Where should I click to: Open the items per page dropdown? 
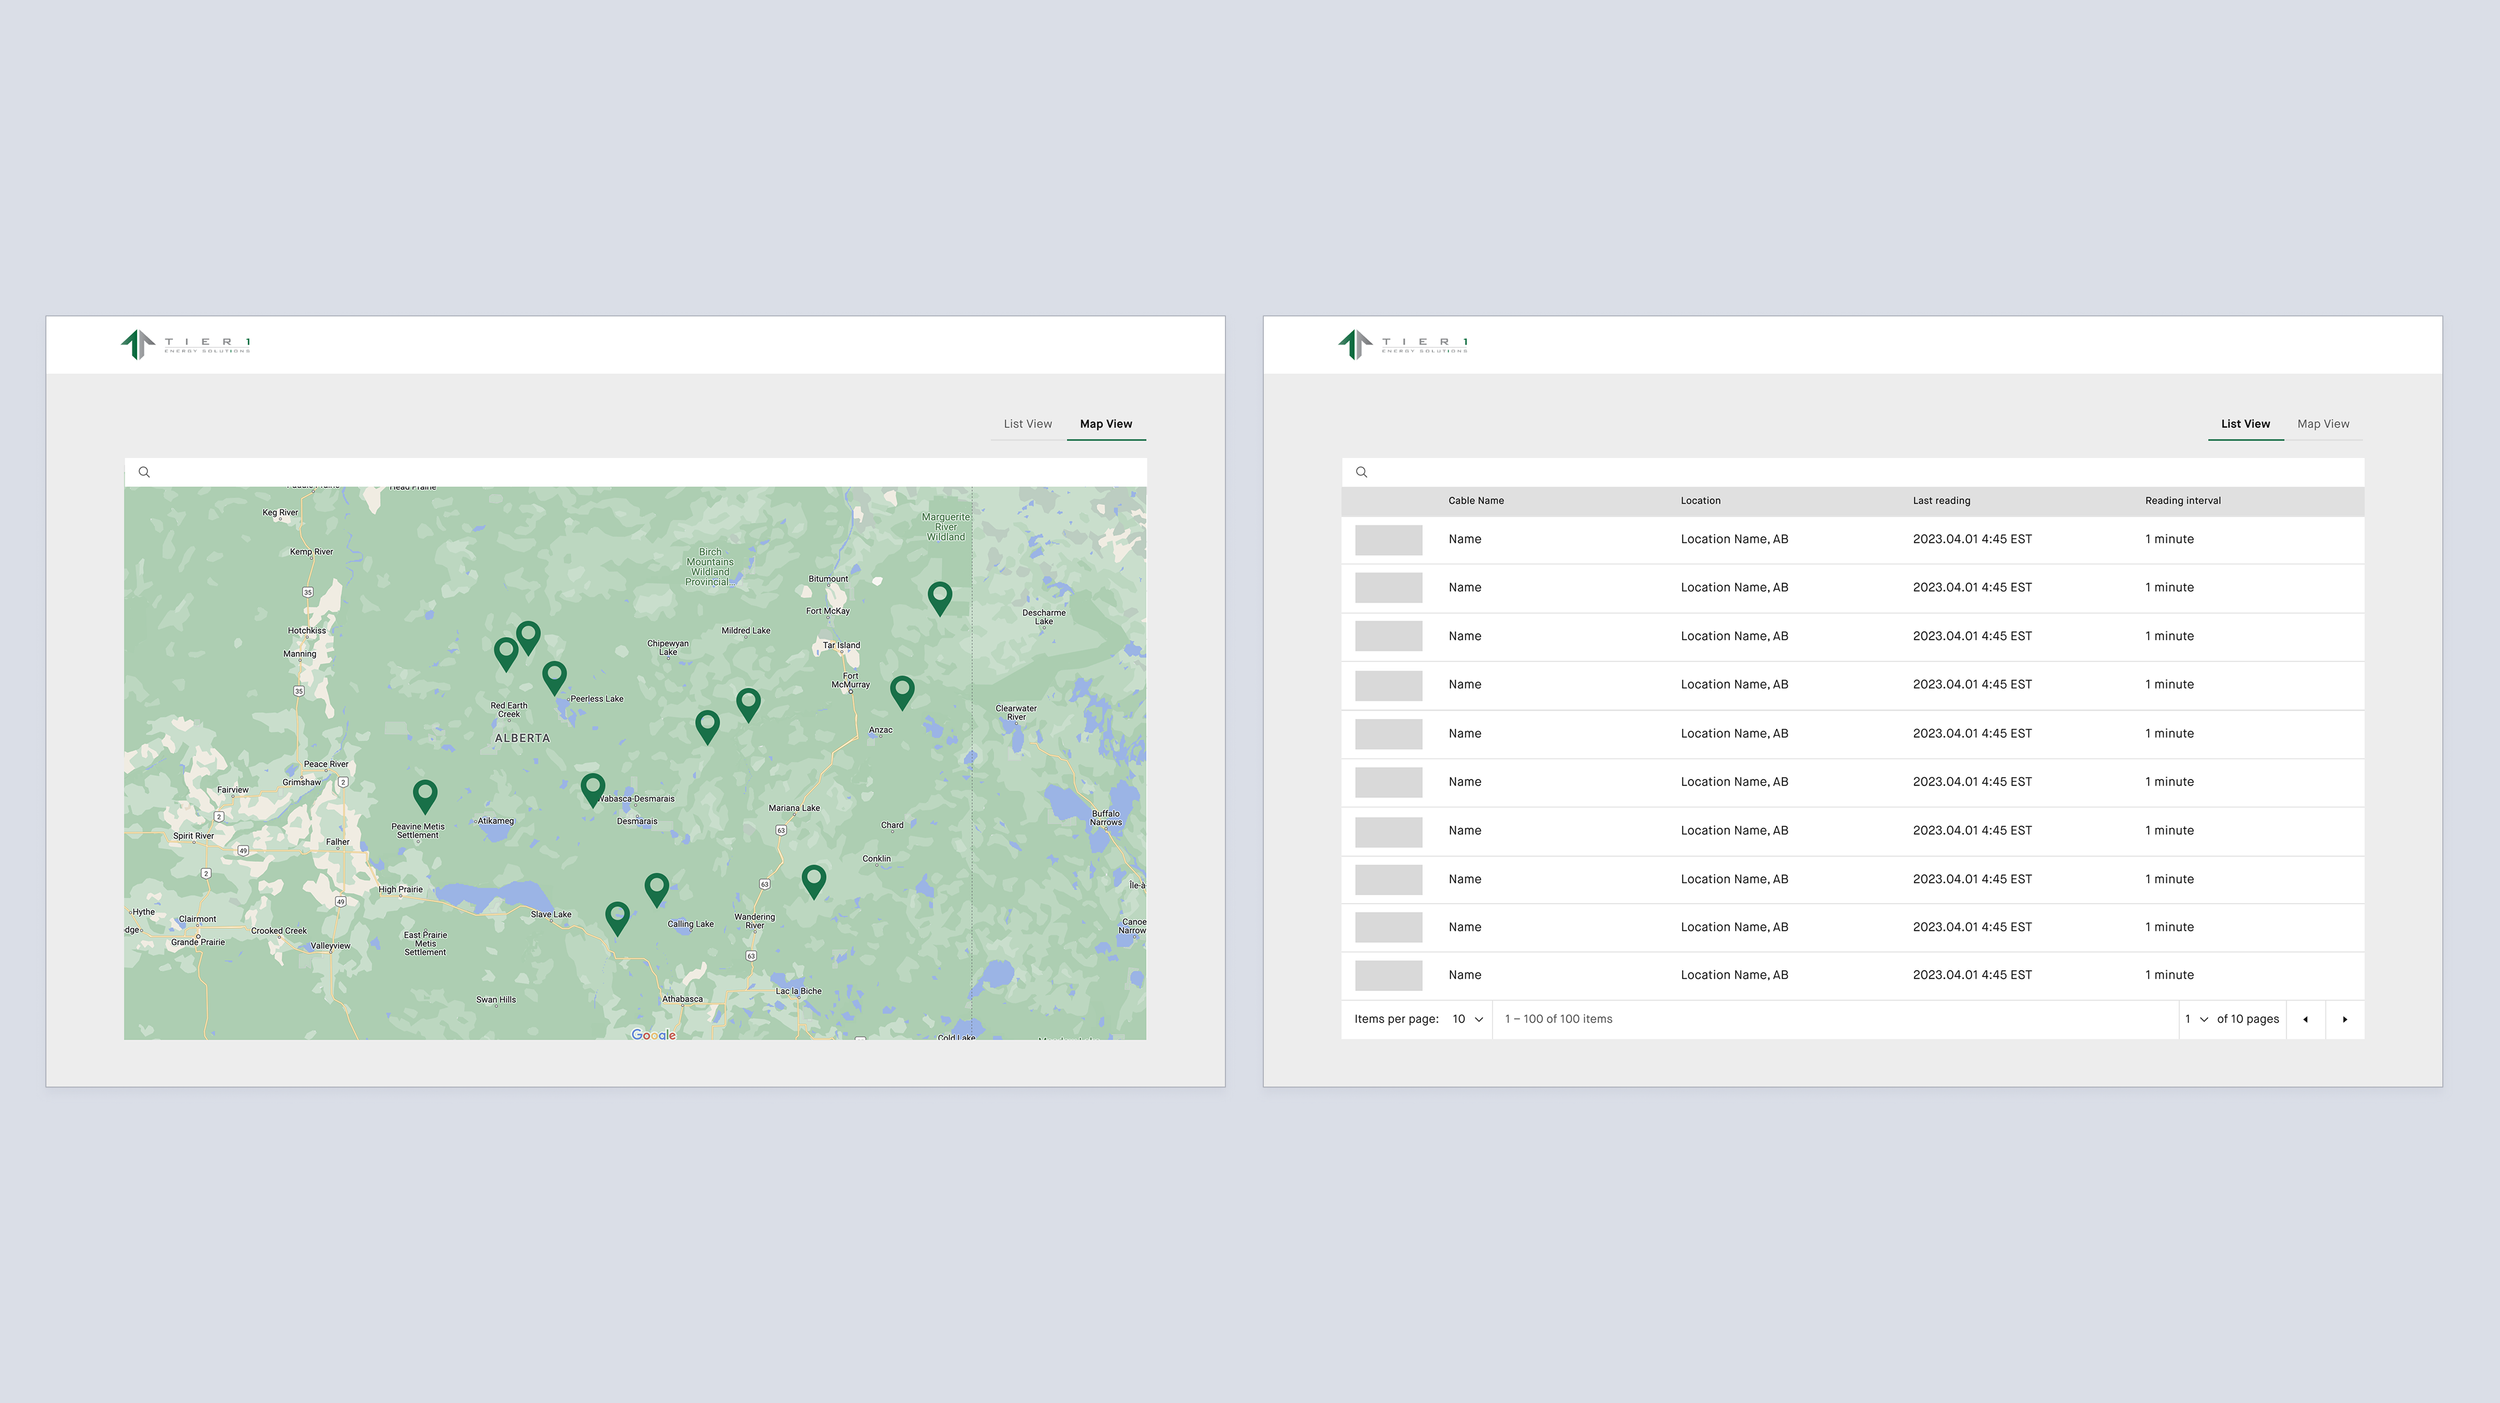pyautogui.click(x=1467, y=1019)
